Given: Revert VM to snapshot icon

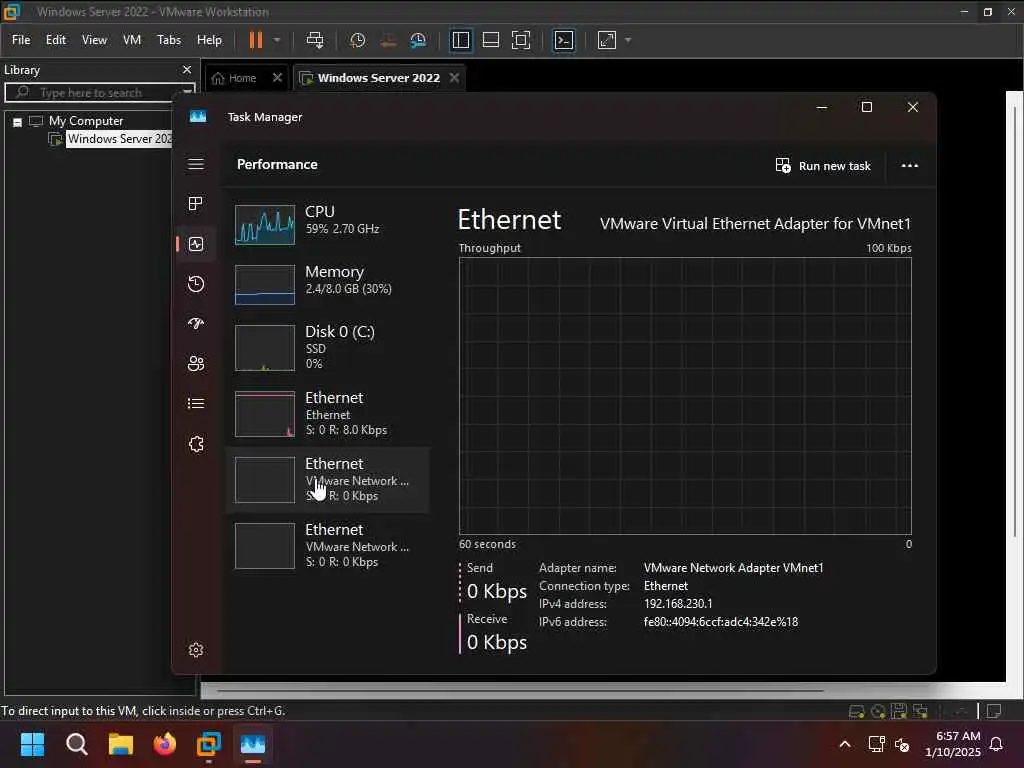Looking at the screenshot, I should coord(388,40).
